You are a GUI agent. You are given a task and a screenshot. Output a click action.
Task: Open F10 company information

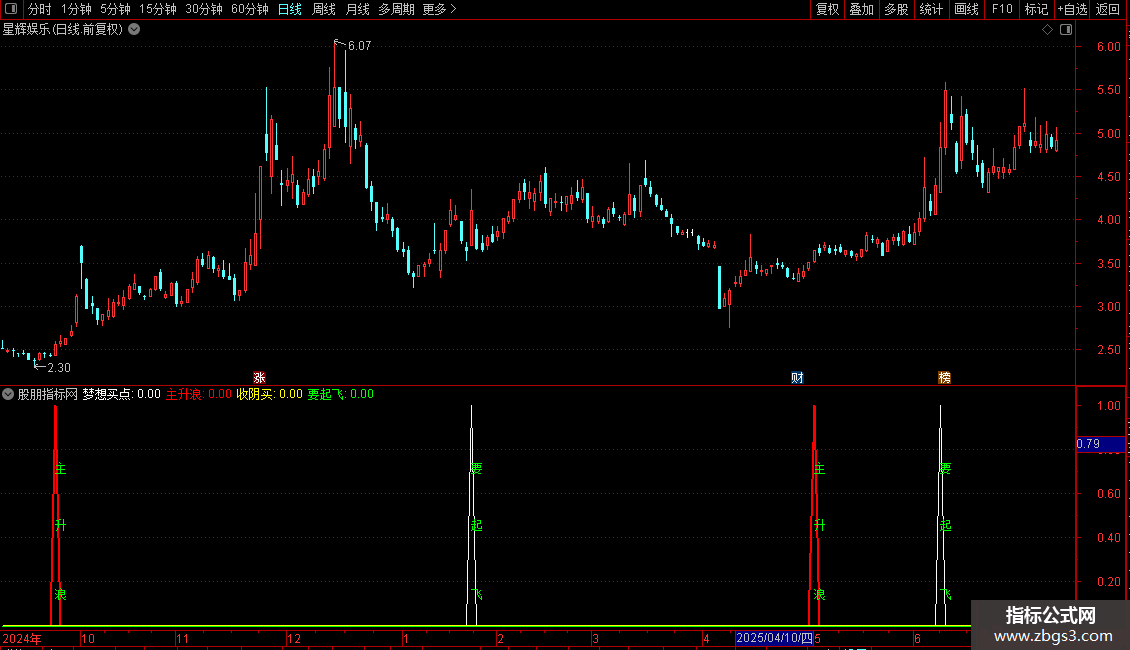tap(1002, 9)
